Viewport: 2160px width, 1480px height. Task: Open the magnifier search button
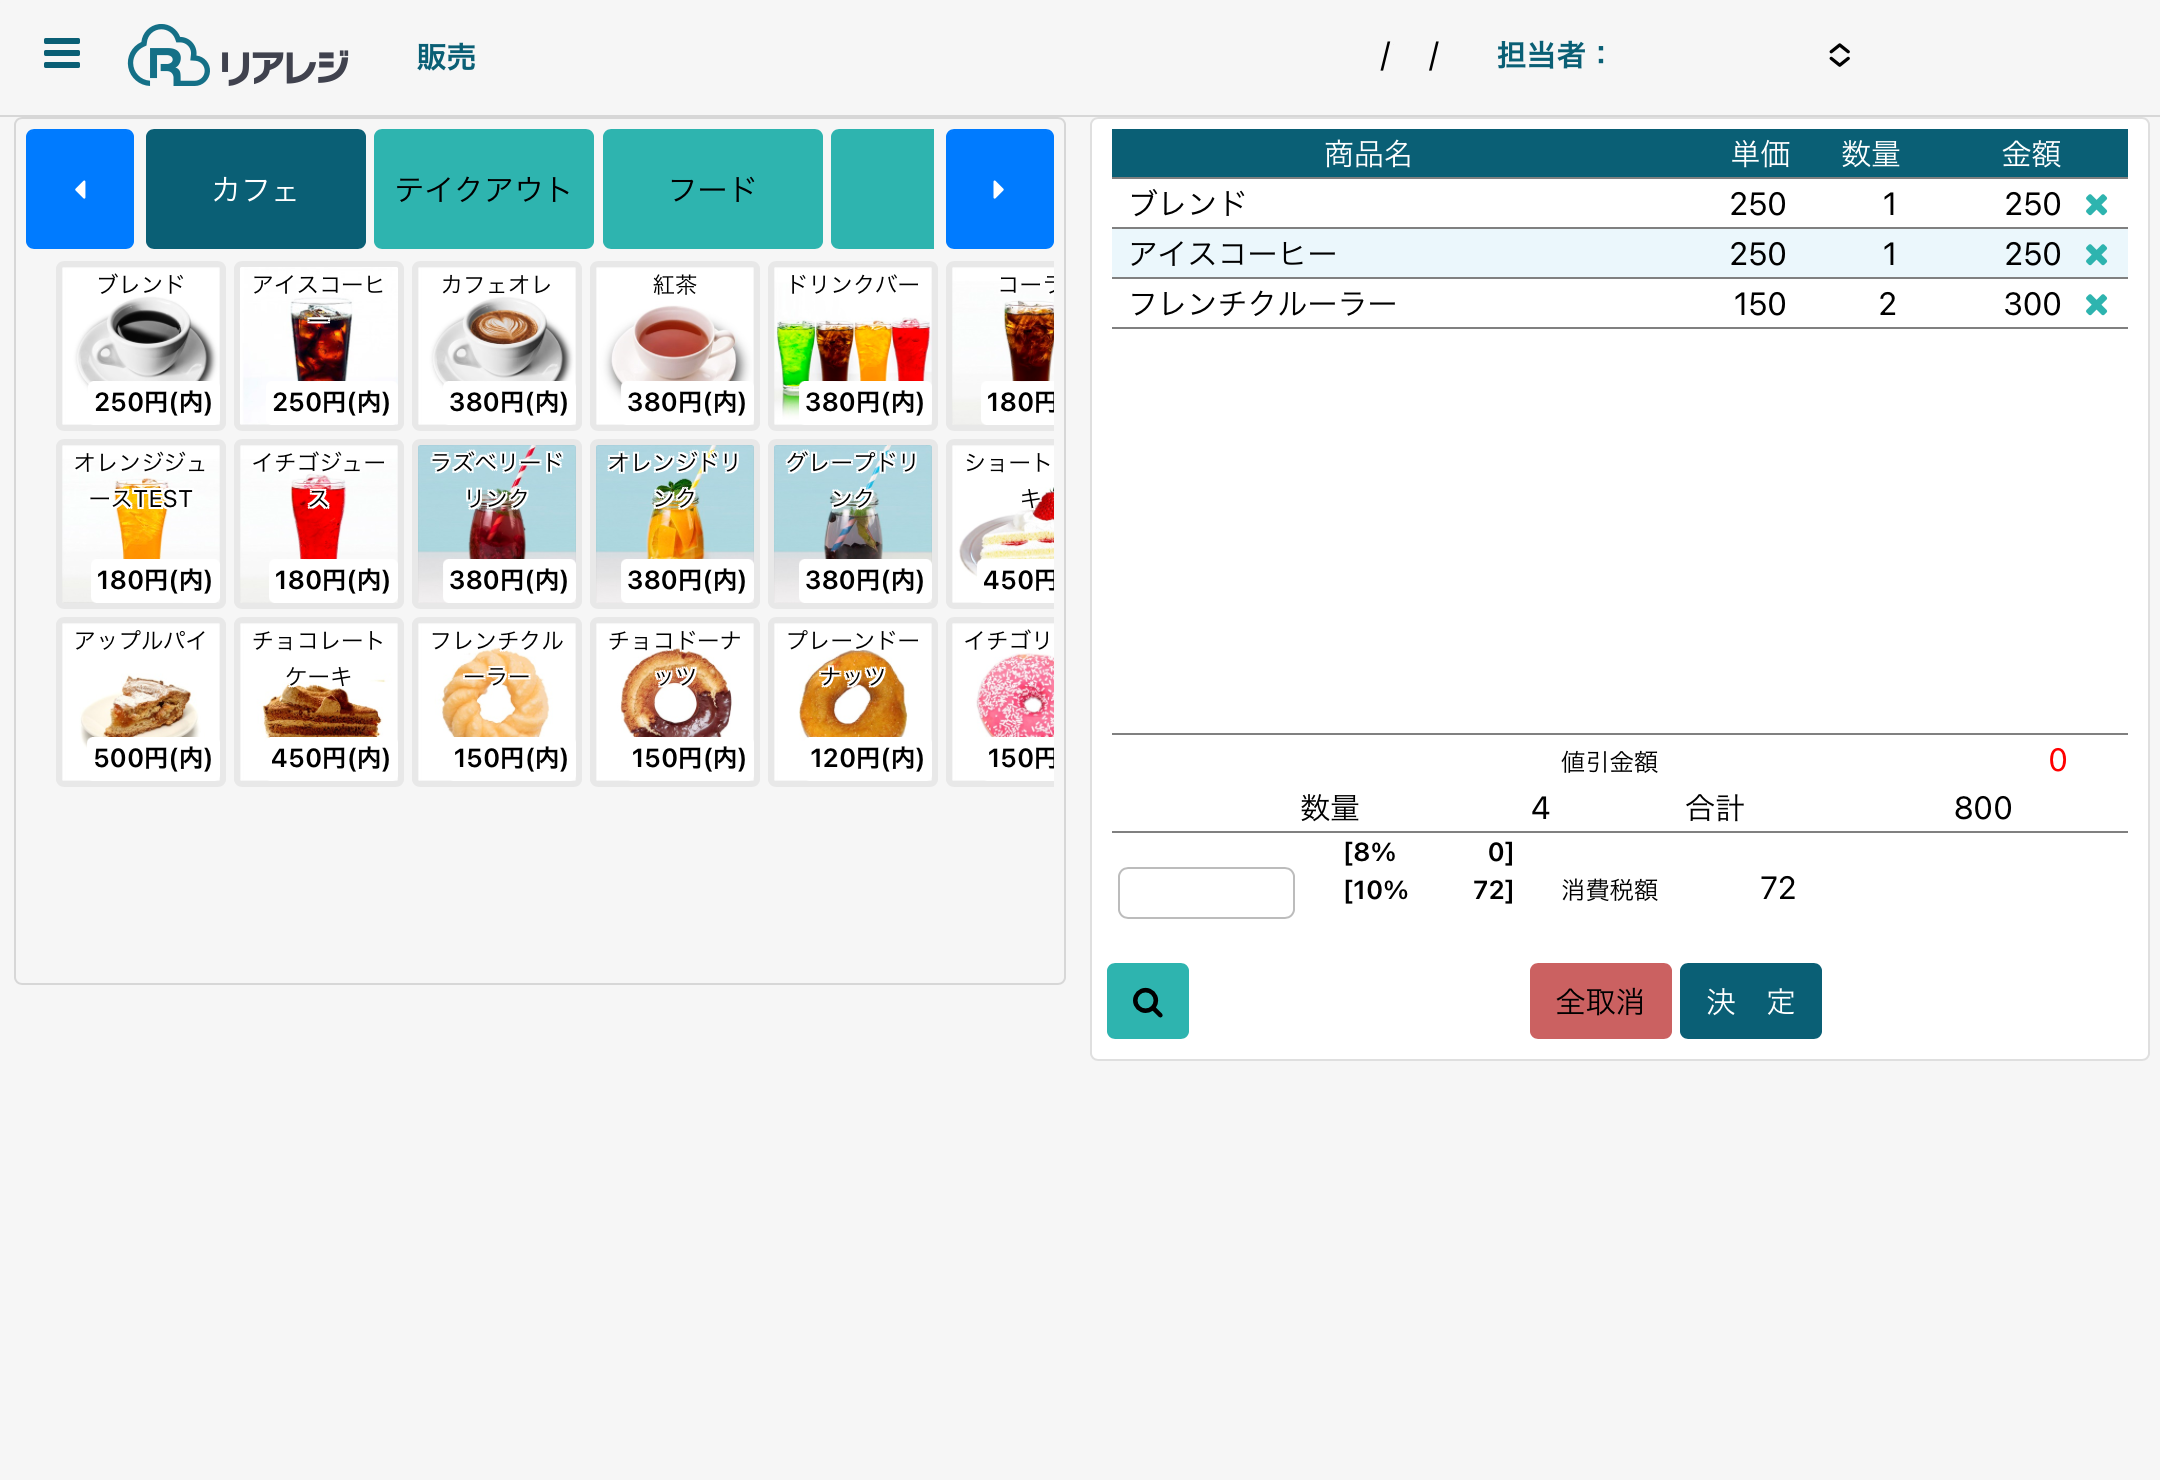pyautogui.click(x=1147, y=1001)
